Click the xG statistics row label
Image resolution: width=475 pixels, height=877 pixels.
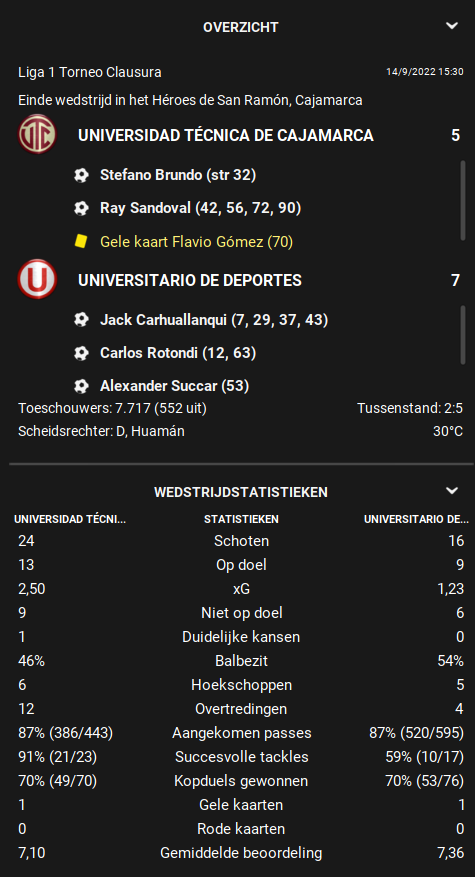[241, 589]
